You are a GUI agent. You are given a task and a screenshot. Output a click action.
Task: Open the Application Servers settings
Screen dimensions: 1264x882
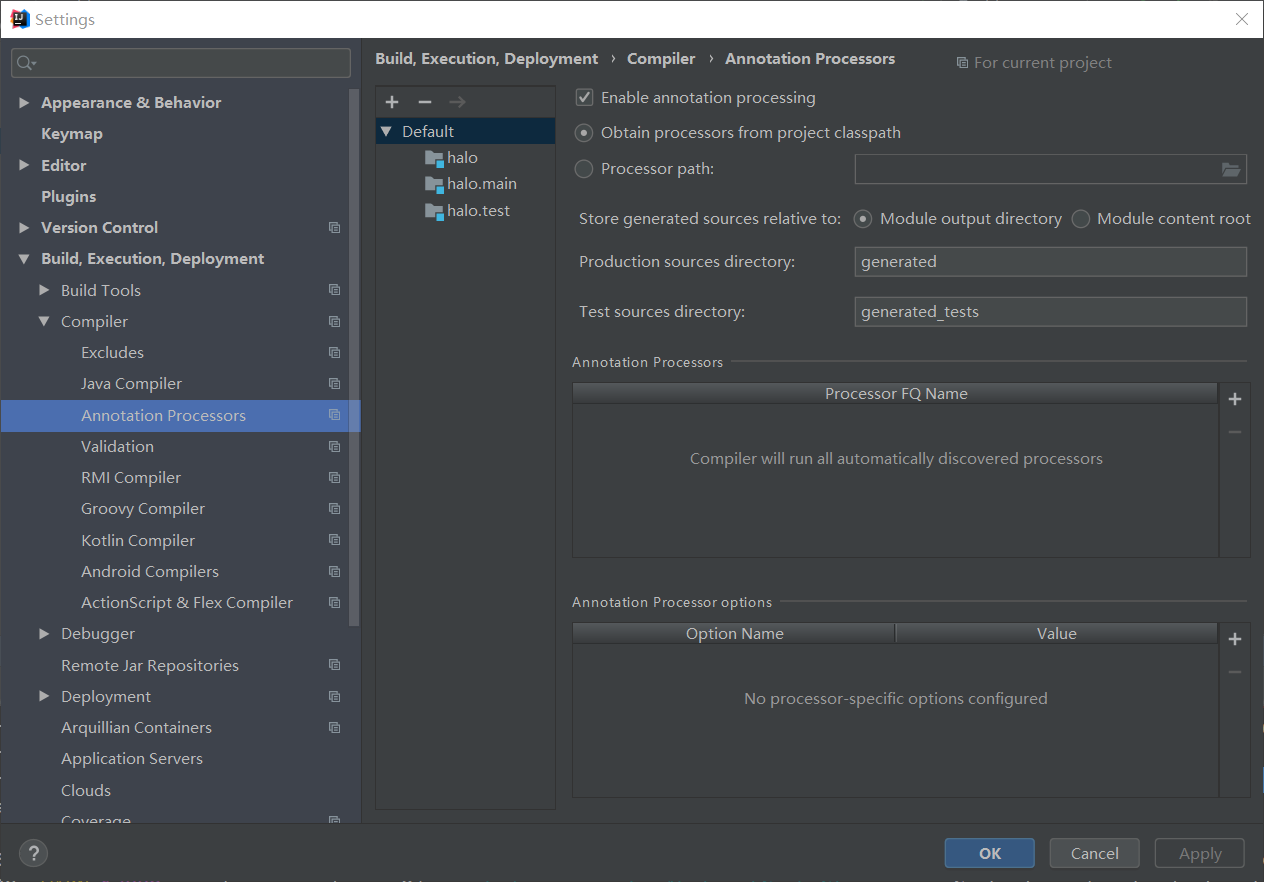click(132, 759)
